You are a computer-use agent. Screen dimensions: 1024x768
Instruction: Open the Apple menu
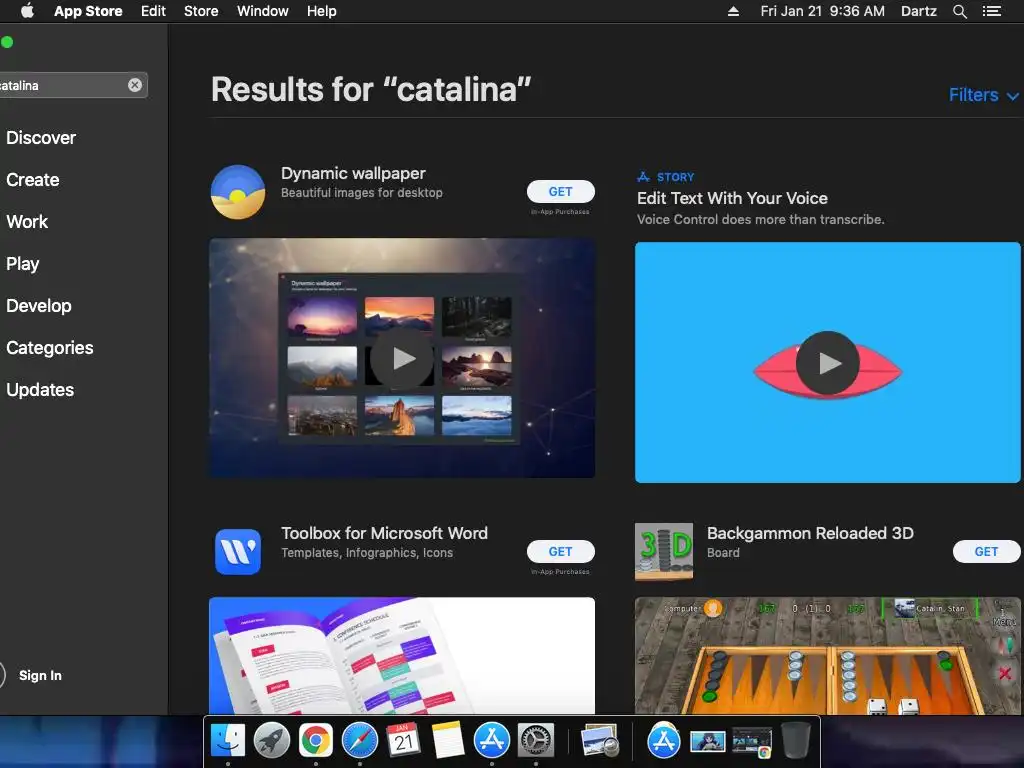coord(27,11)
